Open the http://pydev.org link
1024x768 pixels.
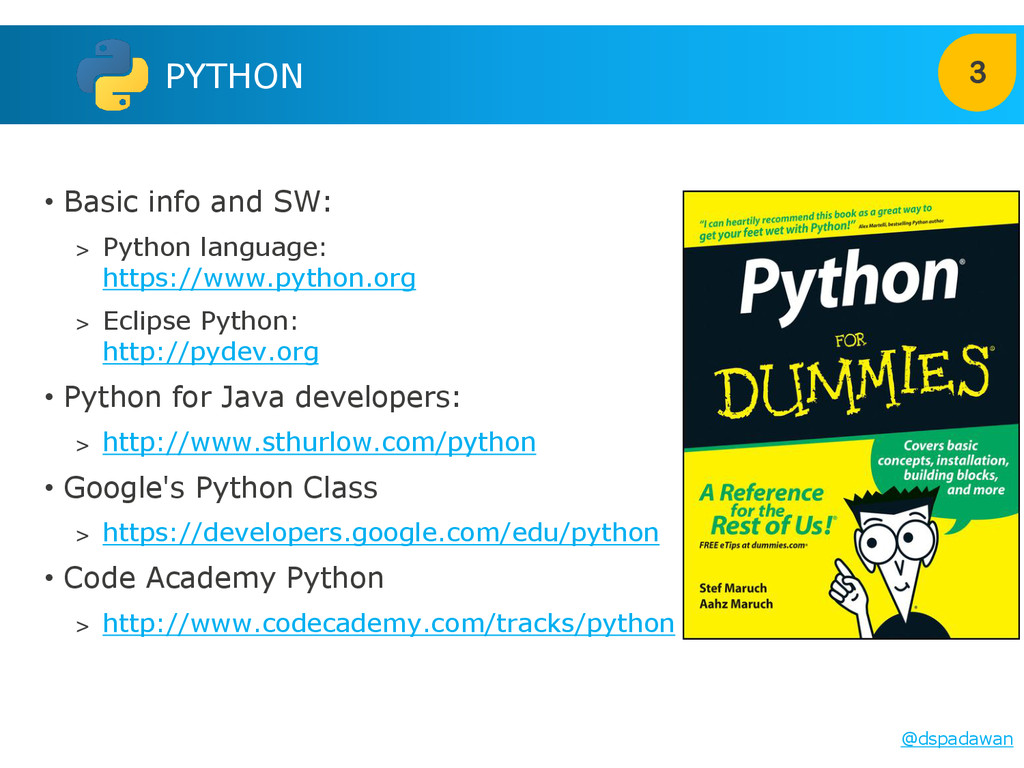(211, 352)
